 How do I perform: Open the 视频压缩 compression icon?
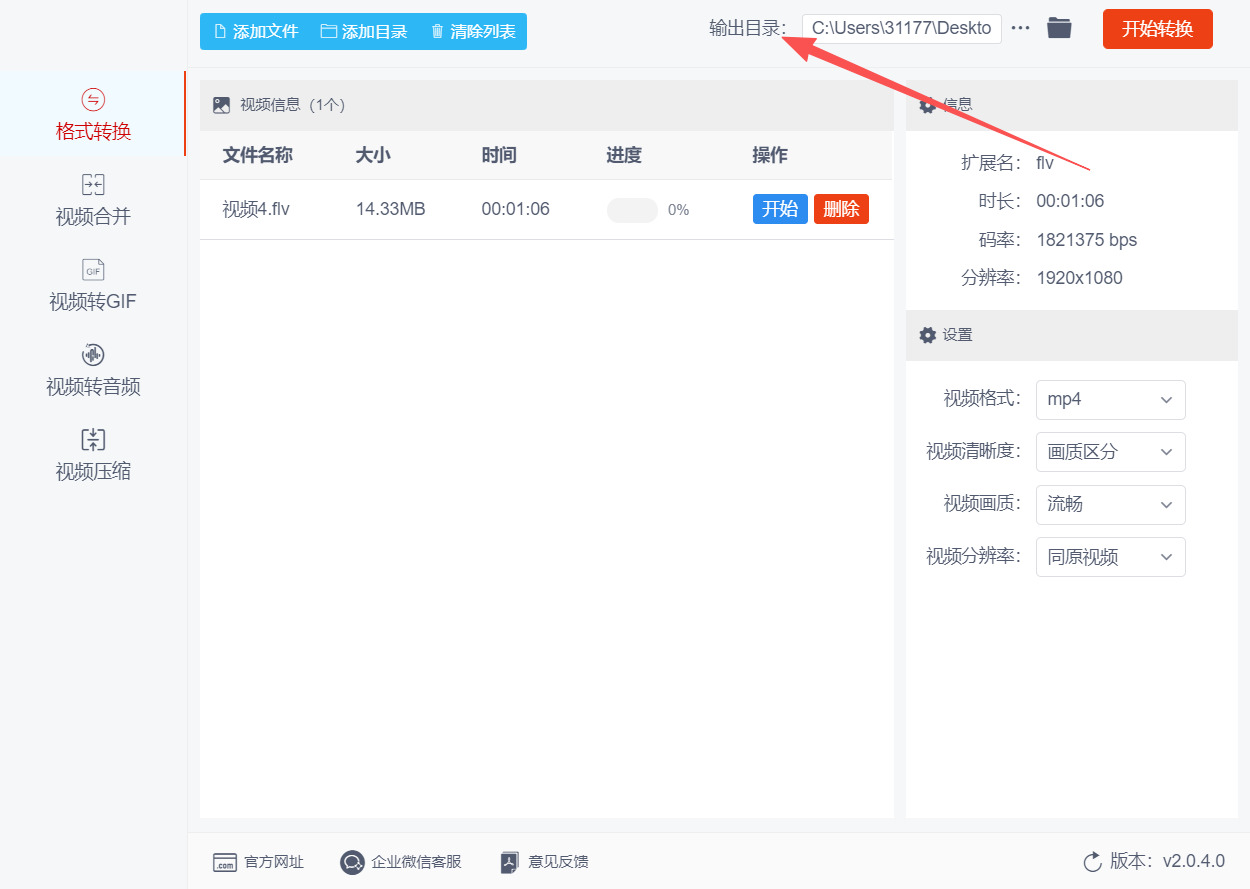click(x=93, y=440)
